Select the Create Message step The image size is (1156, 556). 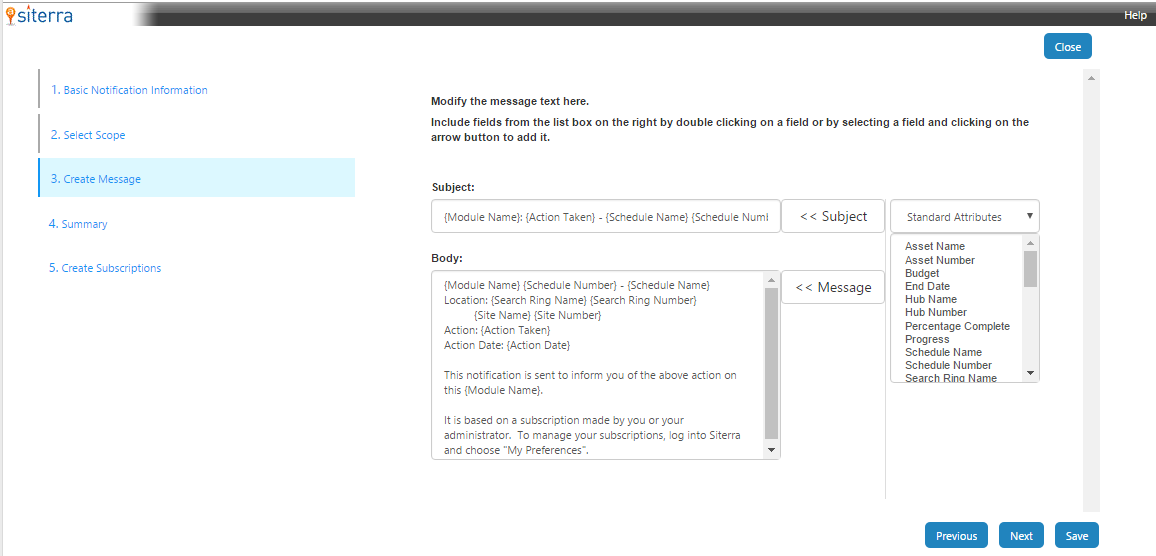pyautogui.click(x=101, y=179)
